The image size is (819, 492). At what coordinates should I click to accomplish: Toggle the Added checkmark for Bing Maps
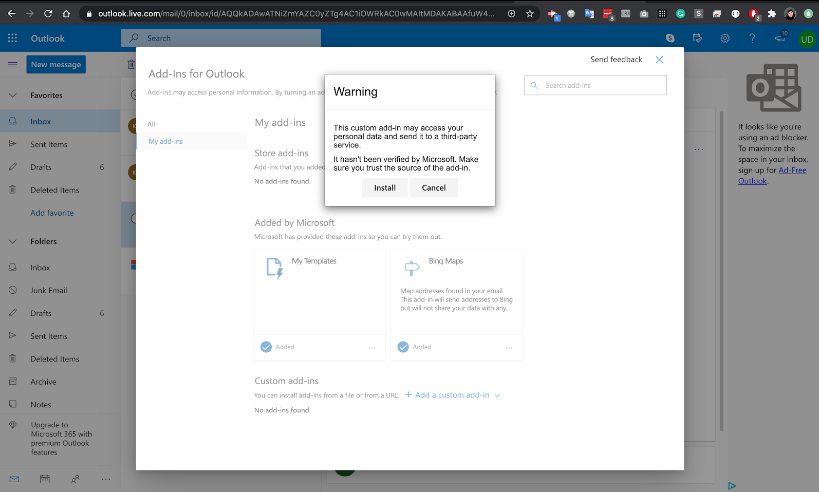click(403, 347)
